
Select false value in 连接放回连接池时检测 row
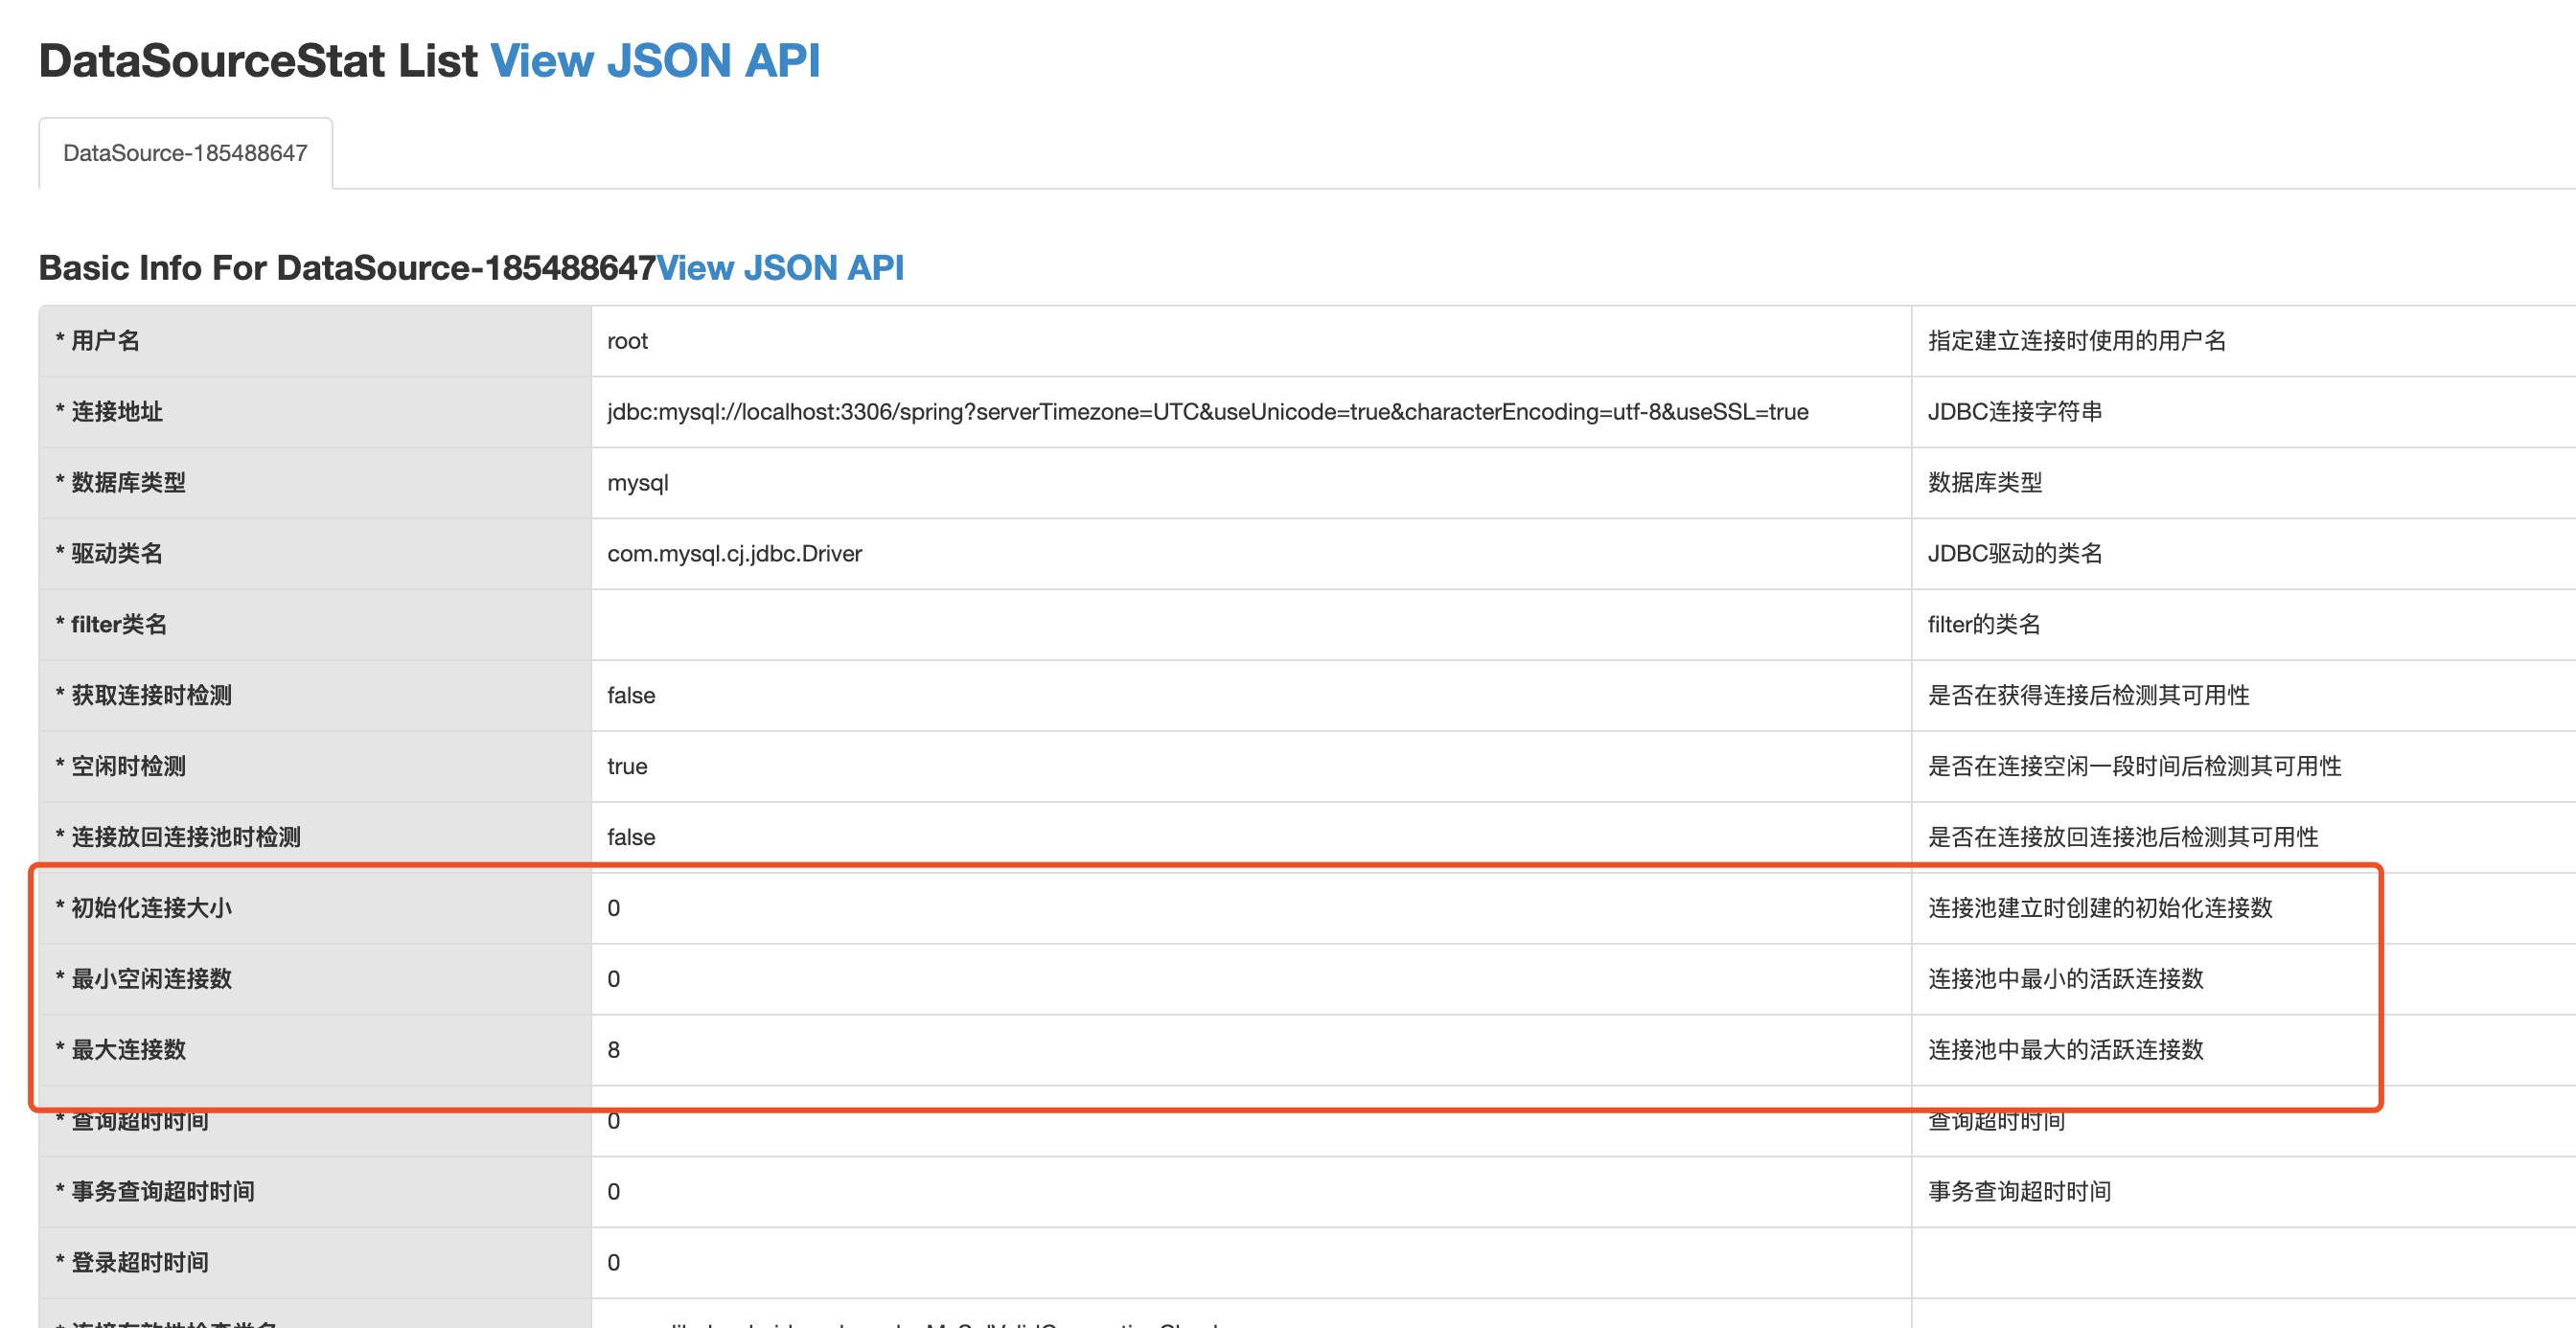point(631,838)
